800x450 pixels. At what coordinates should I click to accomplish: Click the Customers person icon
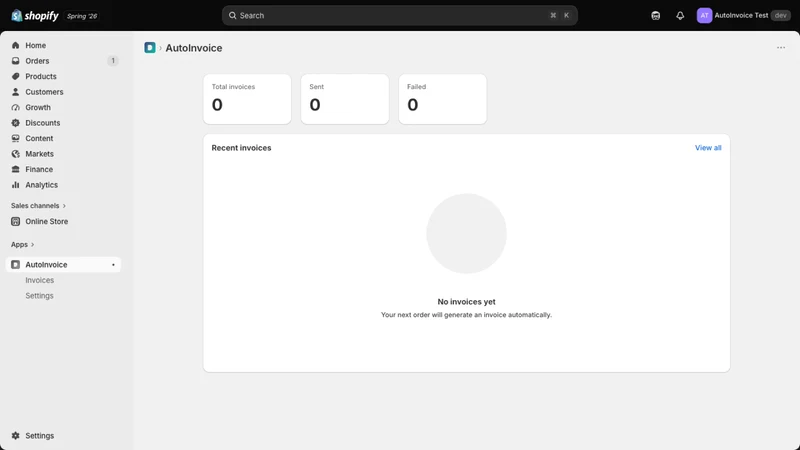pos(15,92)
